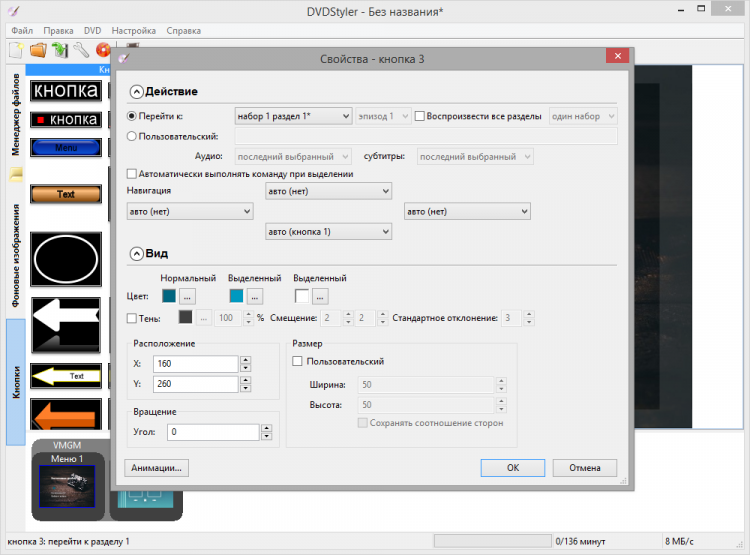750x555 pixels.
Task: Click the dark Тень color swatch
Action: 185,317
